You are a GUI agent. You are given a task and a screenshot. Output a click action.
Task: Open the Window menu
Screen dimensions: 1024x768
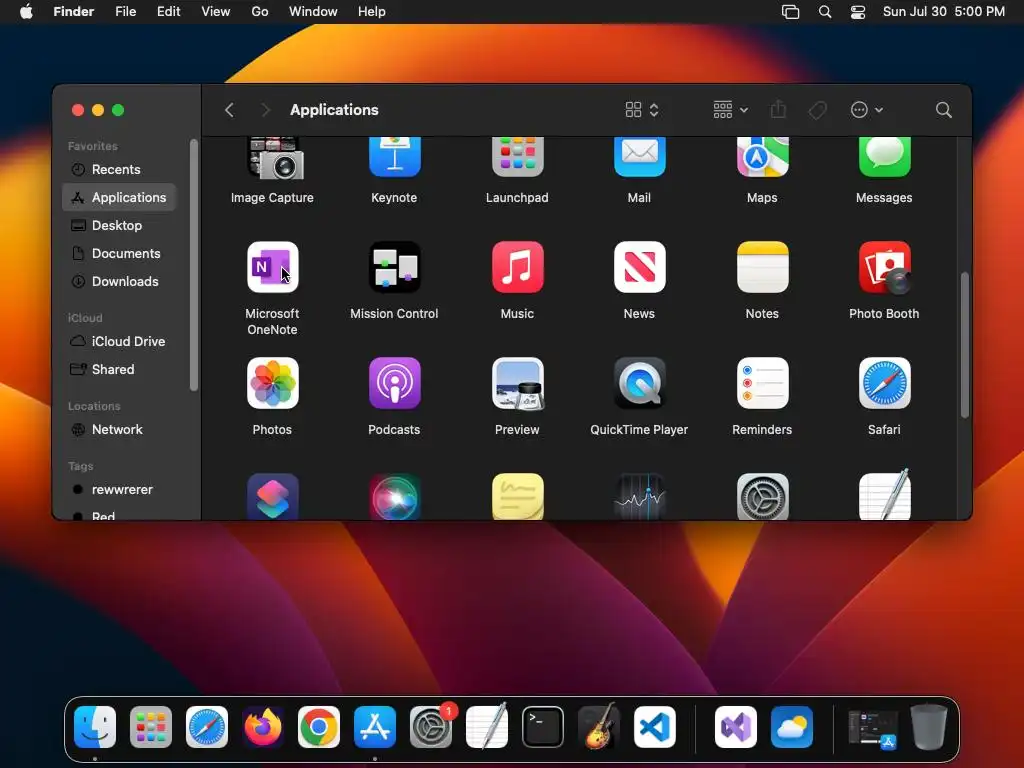[x=313, y=12]
